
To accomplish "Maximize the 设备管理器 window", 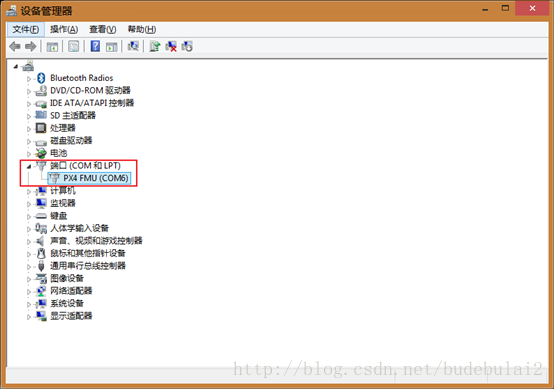I will point(505,8).
